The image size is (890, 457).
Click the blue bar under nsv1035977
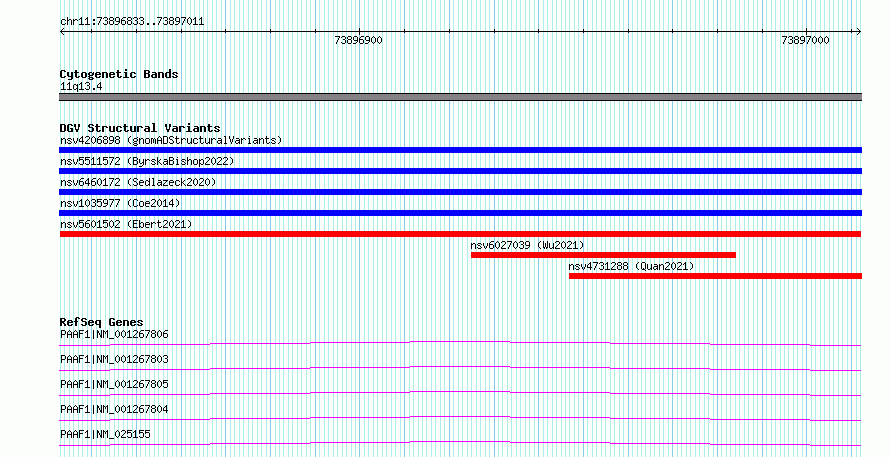460,213
